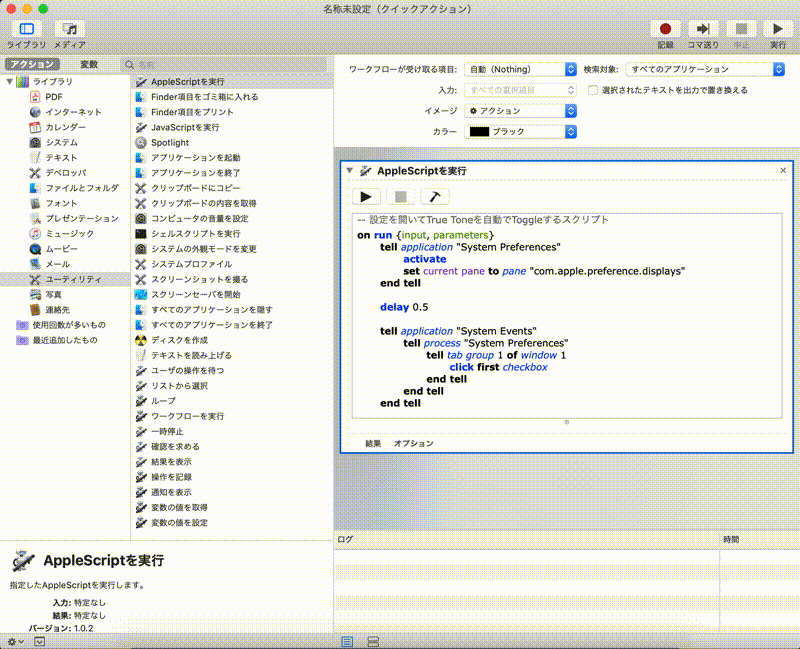The height and width of the screenshot is (649, 800).
Task: Select the フォント library category
Action: click(x=61, y=203)
